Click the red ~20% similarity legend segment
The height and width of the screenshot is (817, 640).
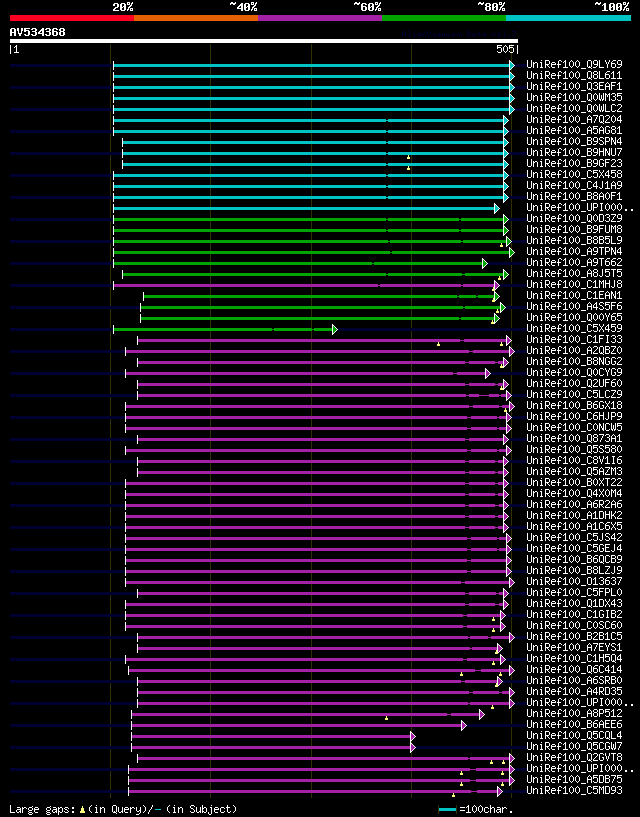click(x=72, y=18)
